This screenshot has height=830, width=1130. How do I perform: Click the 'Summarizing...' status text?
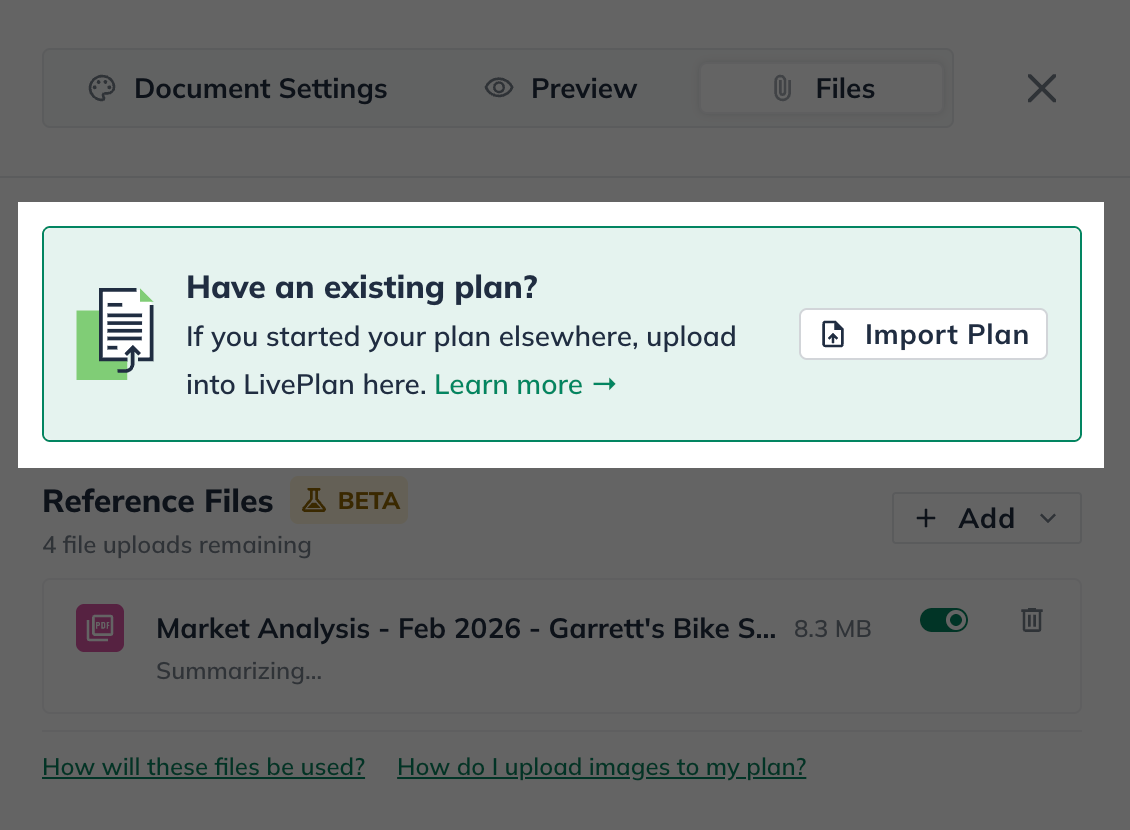pyautogui.click(x=239, y=671)
